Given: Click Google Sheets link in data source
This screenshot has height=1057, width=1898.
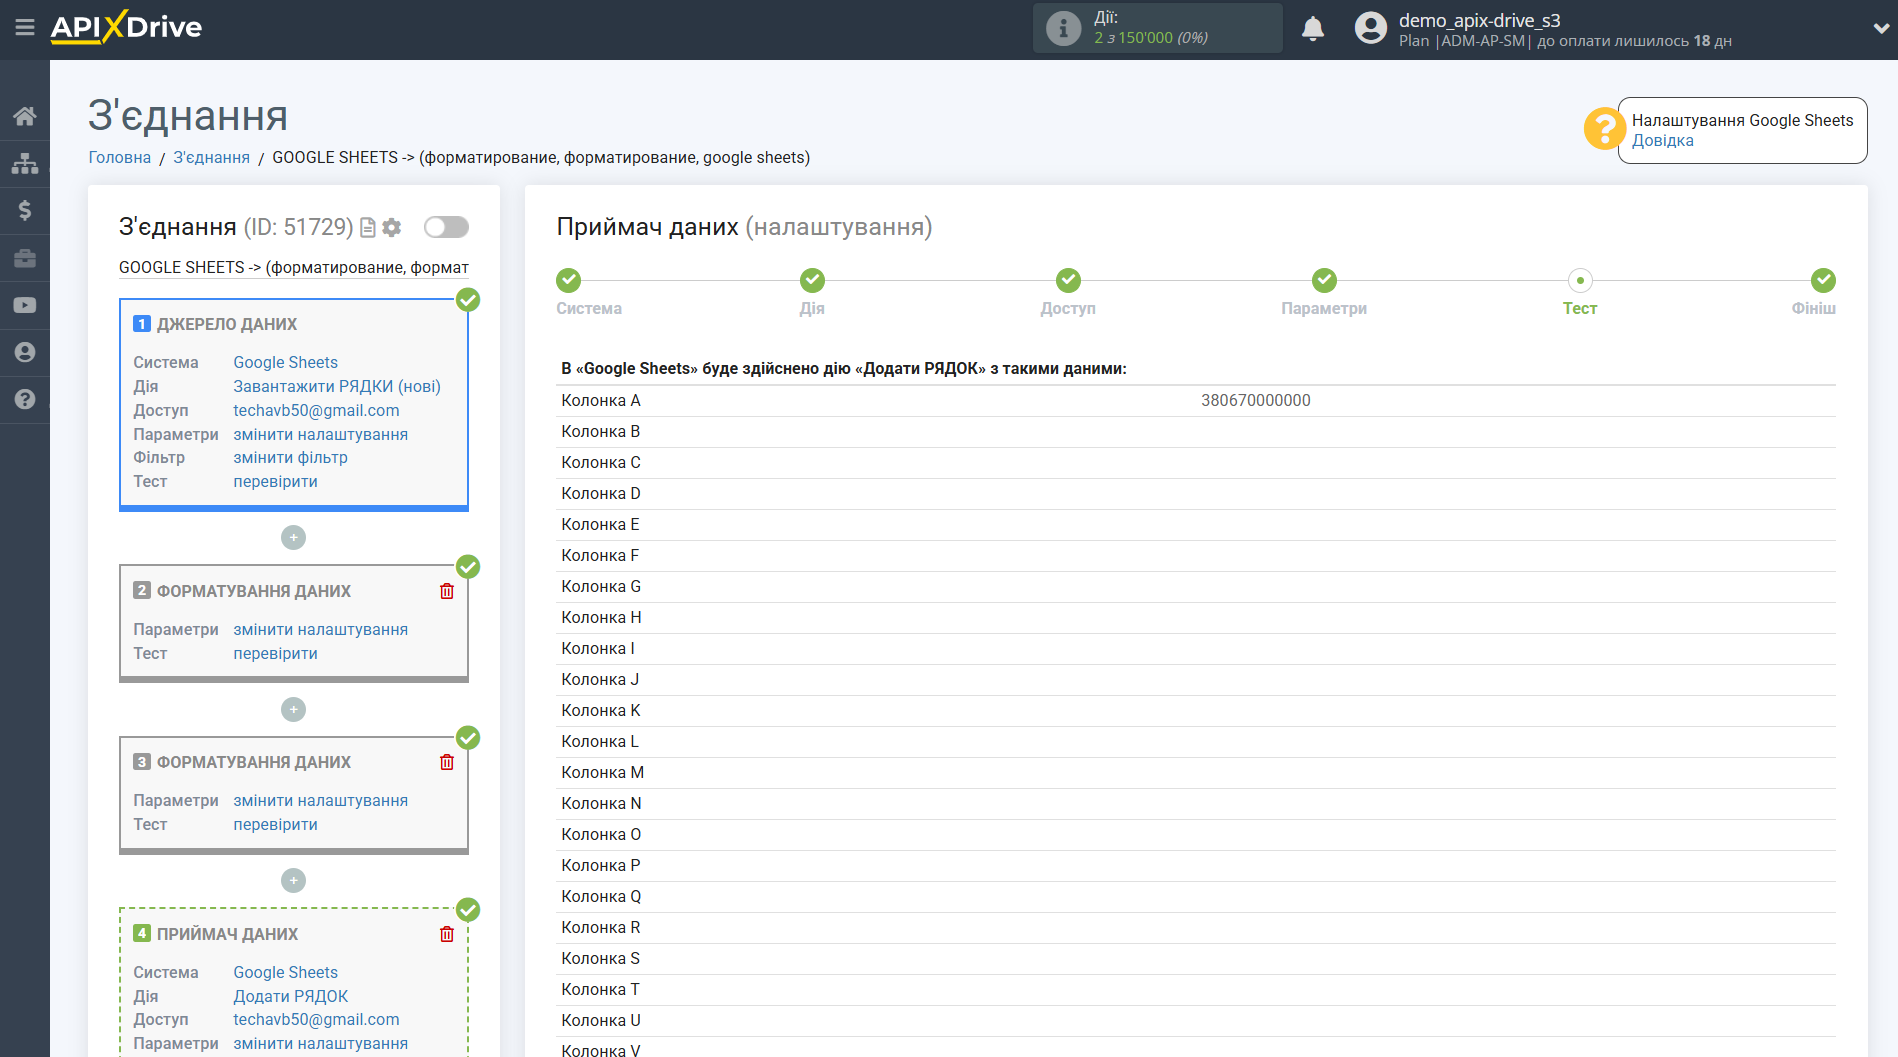Looking at the screenshot, I should pyautogui.click(x=286, y=362).
